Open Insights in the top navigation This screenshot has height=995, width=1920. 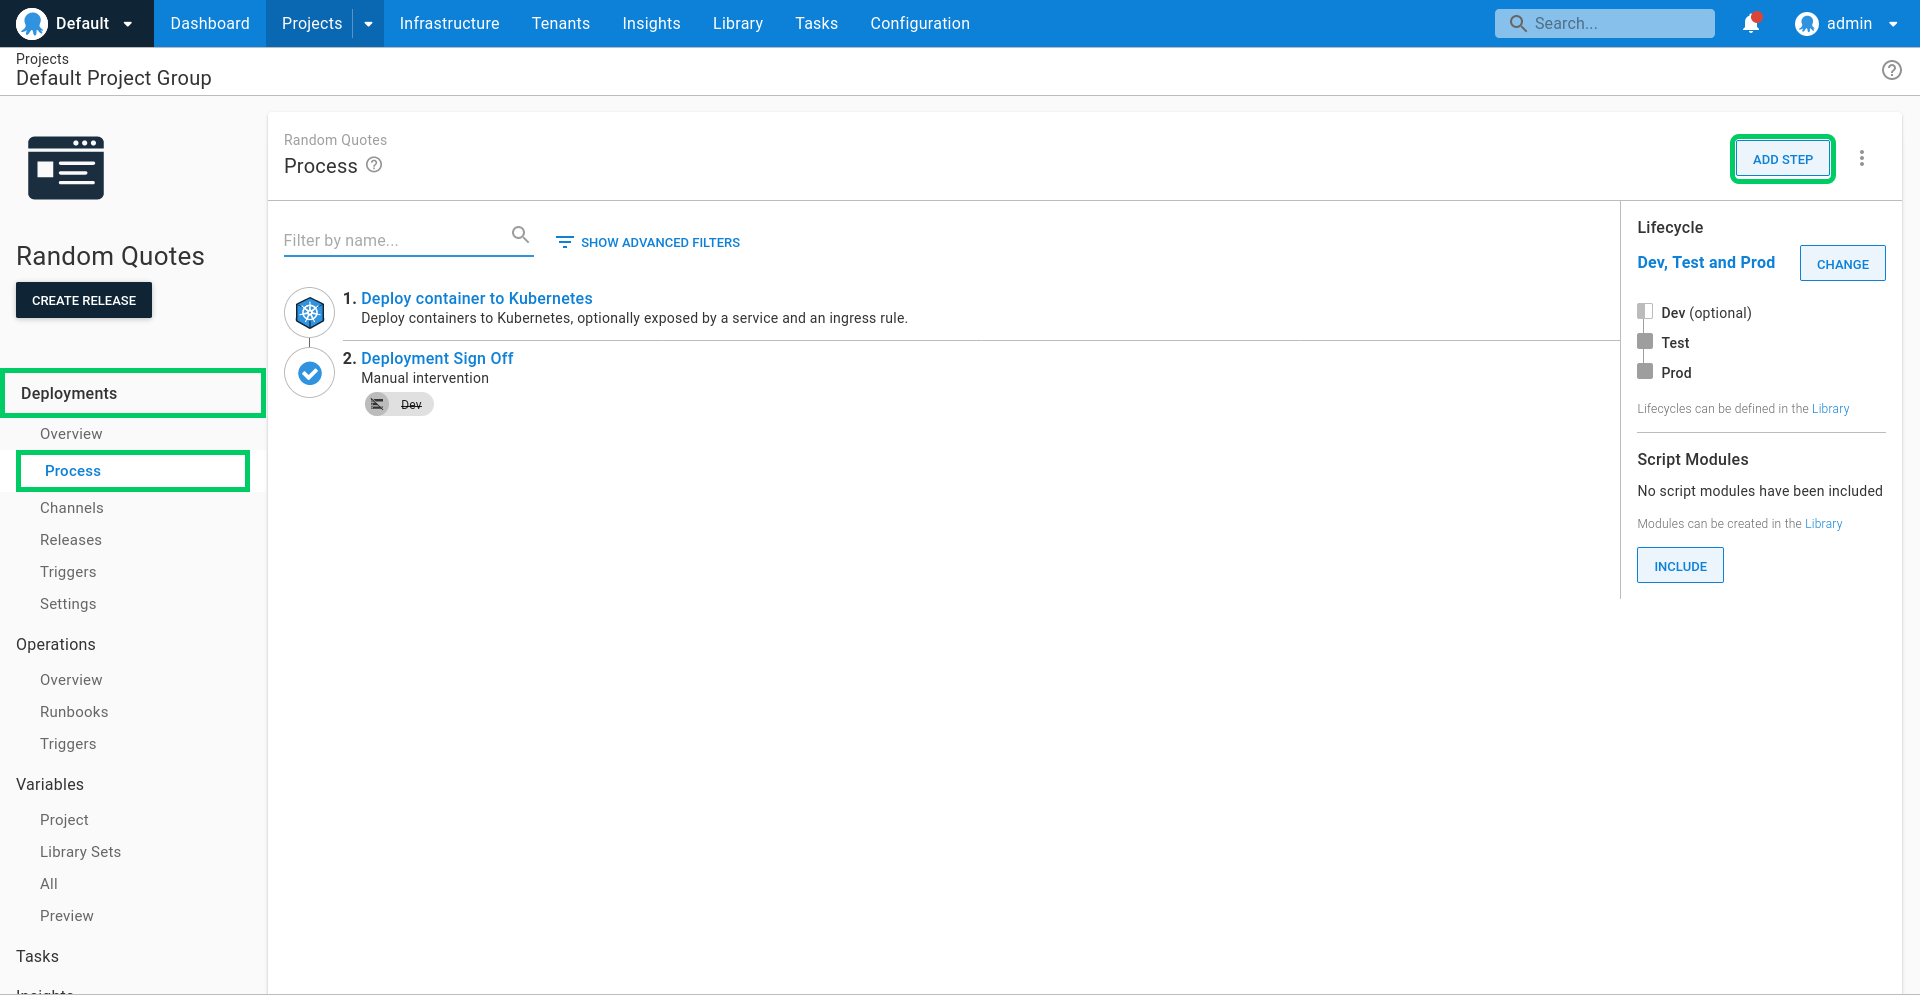[651, 23]
